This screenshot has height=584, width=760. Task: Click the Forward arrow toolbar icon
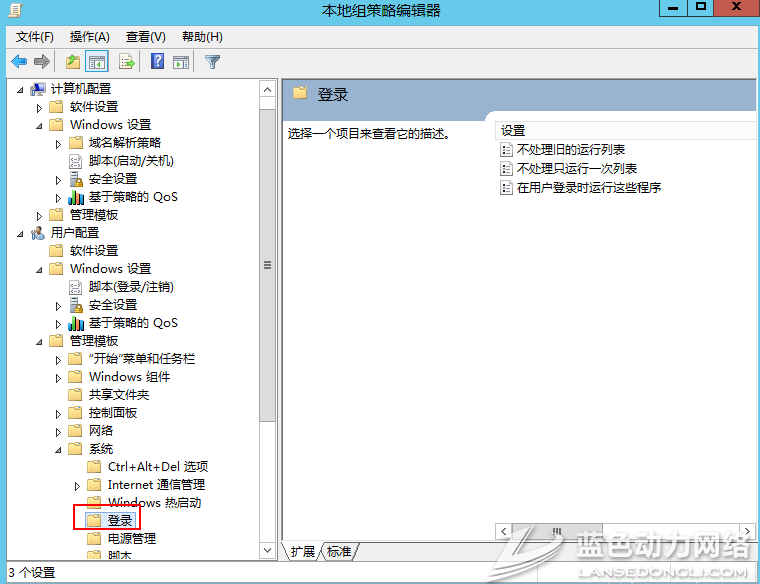click(41, 61)
